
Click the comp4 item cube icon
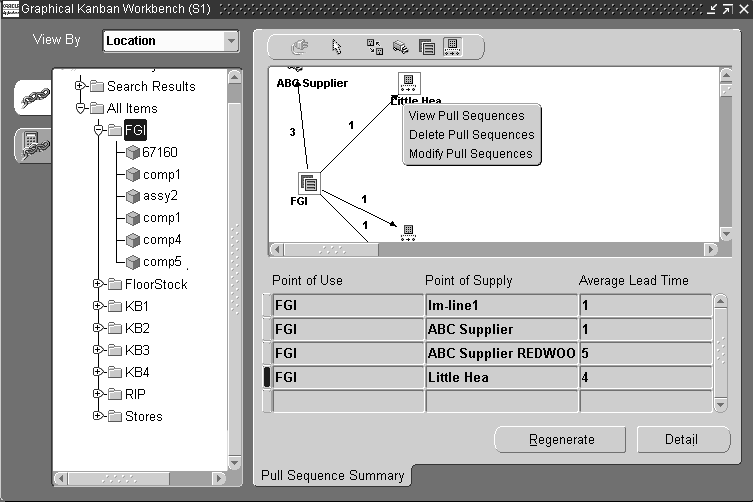tap(133, 240)
